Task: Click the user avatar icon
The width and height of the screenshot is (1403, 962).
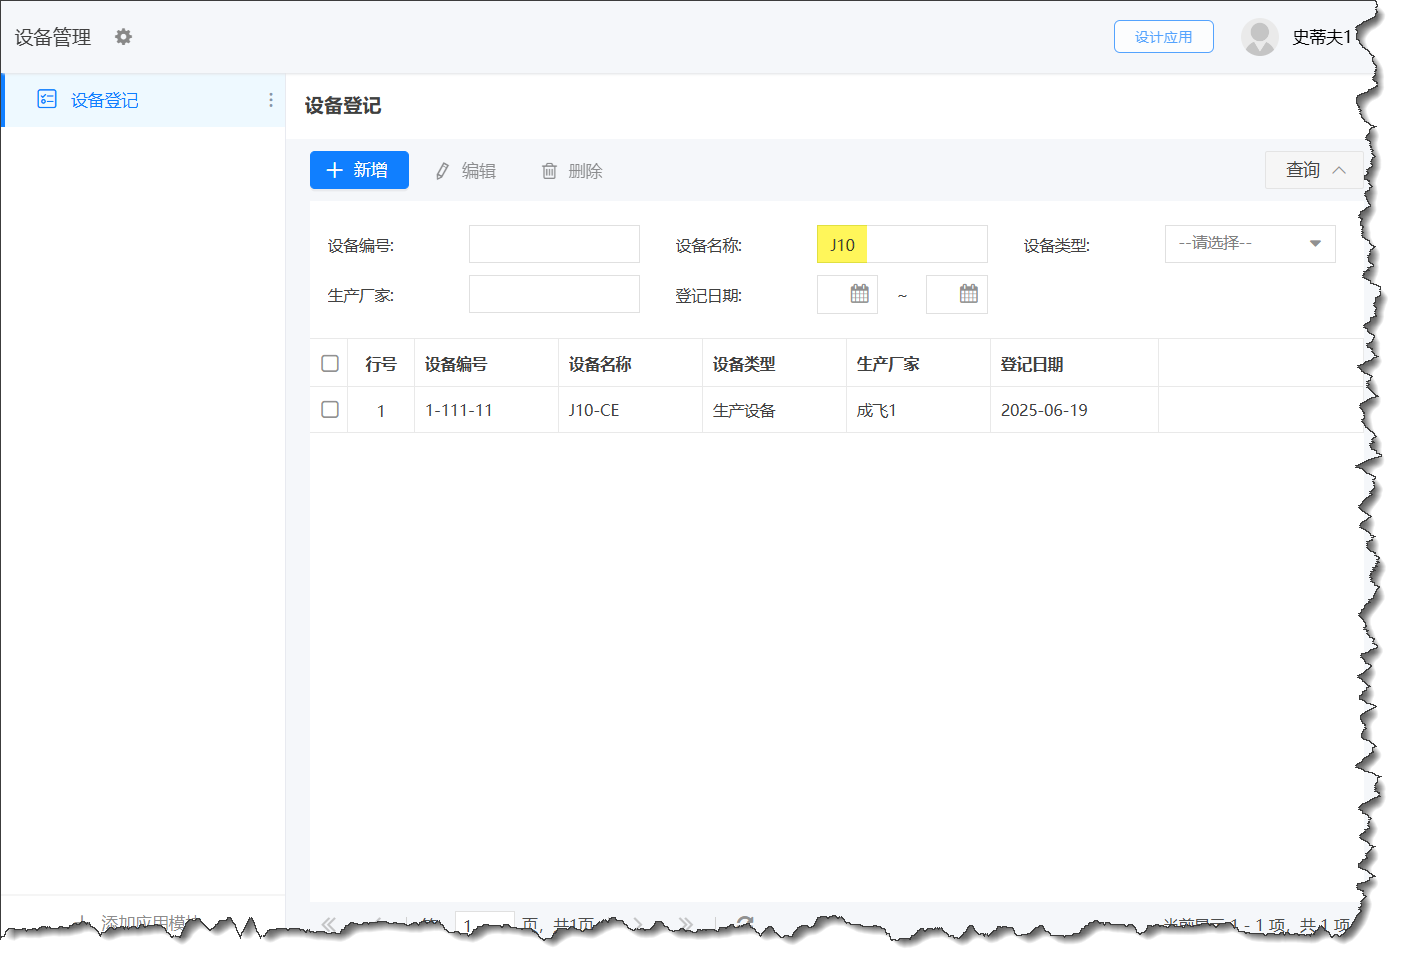Action: [1259, 37]
